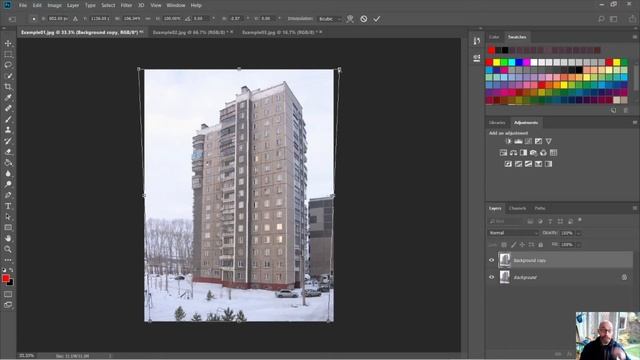This screenshot has width=640, height=360.
Task: Change the screen mode
Action: point(8,304)
